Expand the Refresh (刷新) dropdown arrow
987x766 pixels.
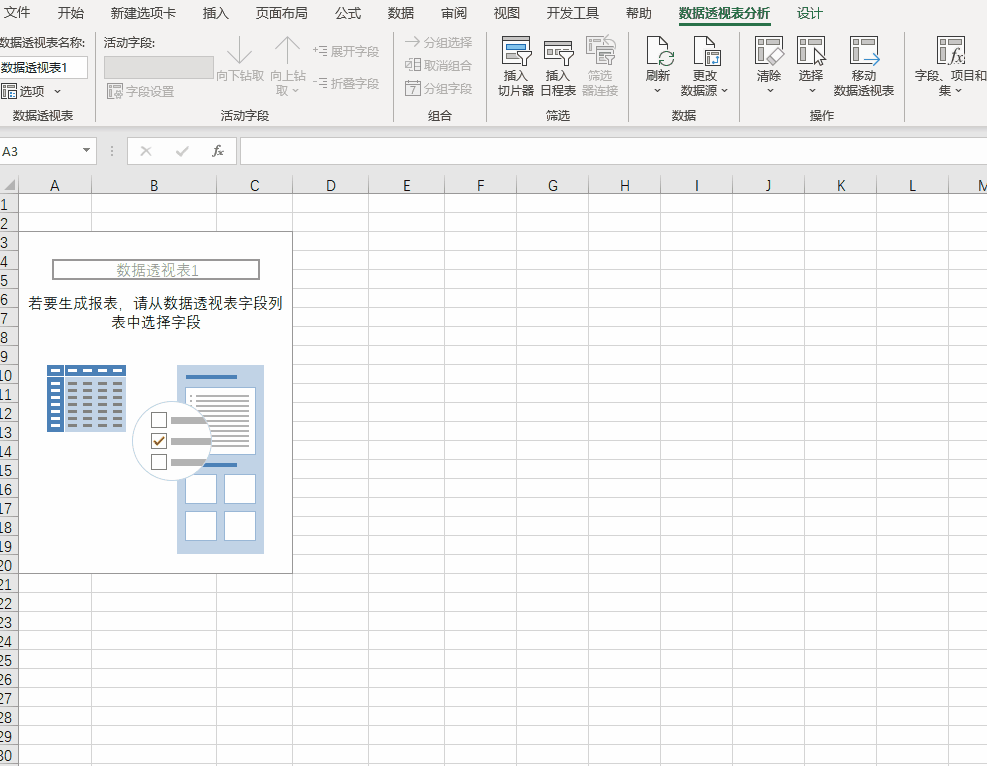[x=658, y=91]
